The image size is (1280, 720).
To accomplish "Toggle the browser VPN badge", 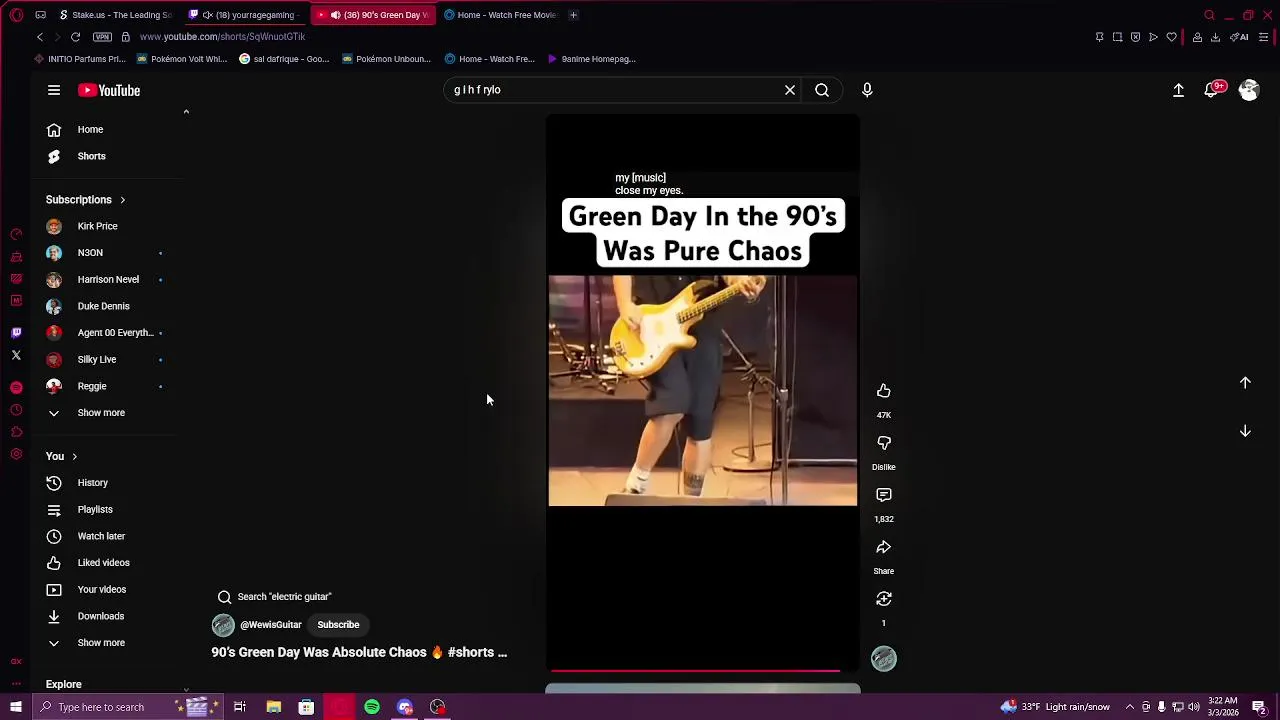I will pos(102,37).
